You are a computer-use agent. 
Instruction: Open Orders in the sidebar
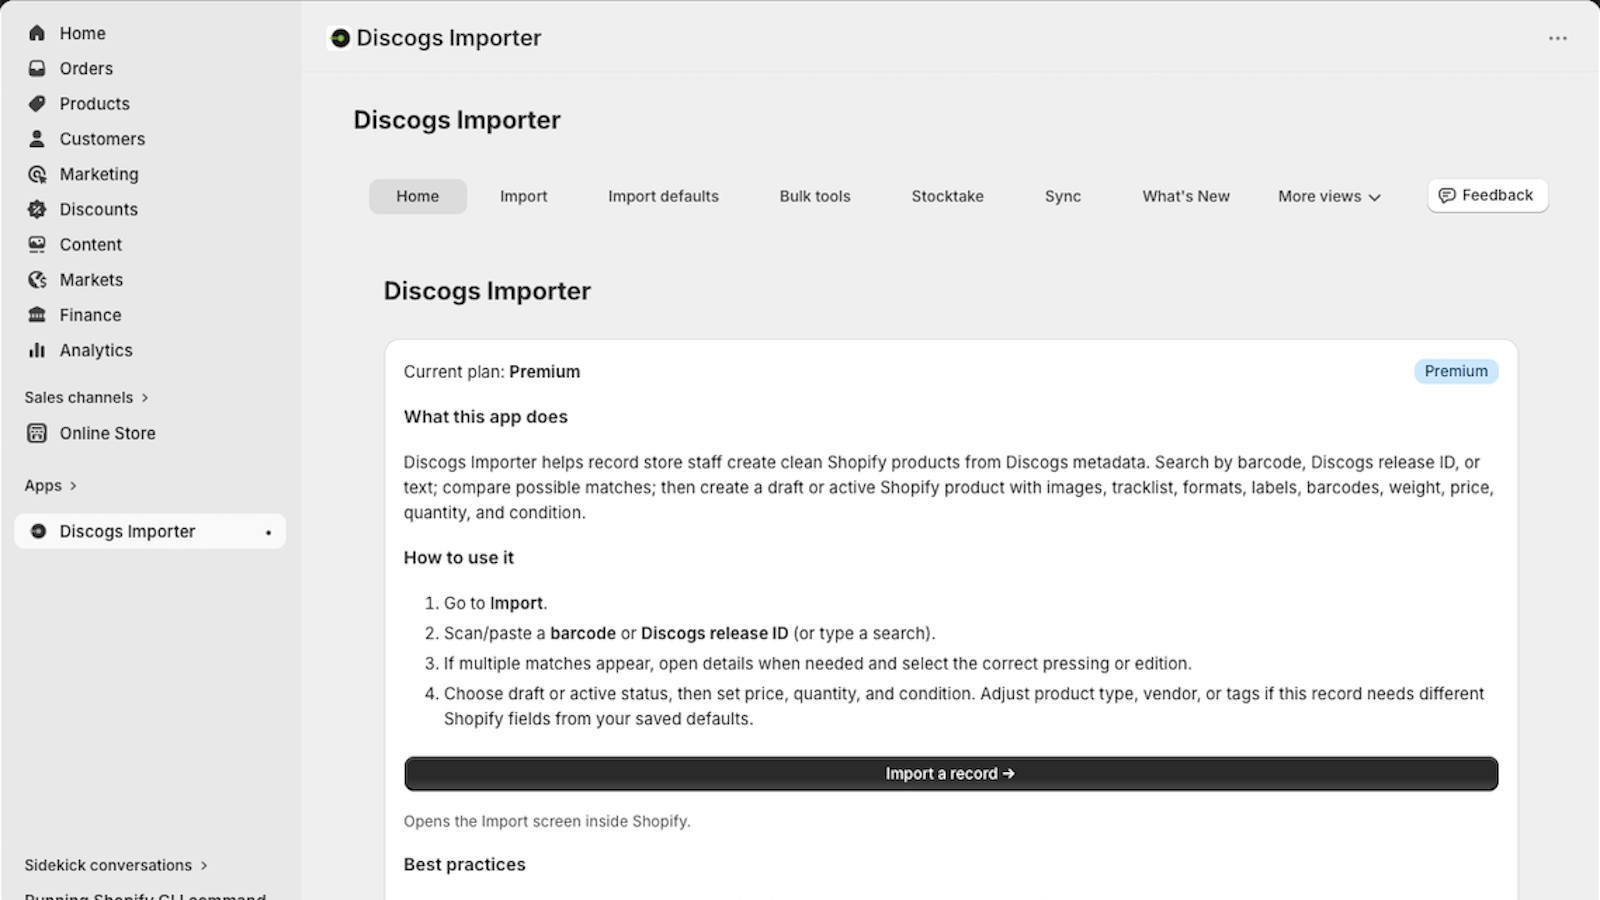[x=86, y=68]
